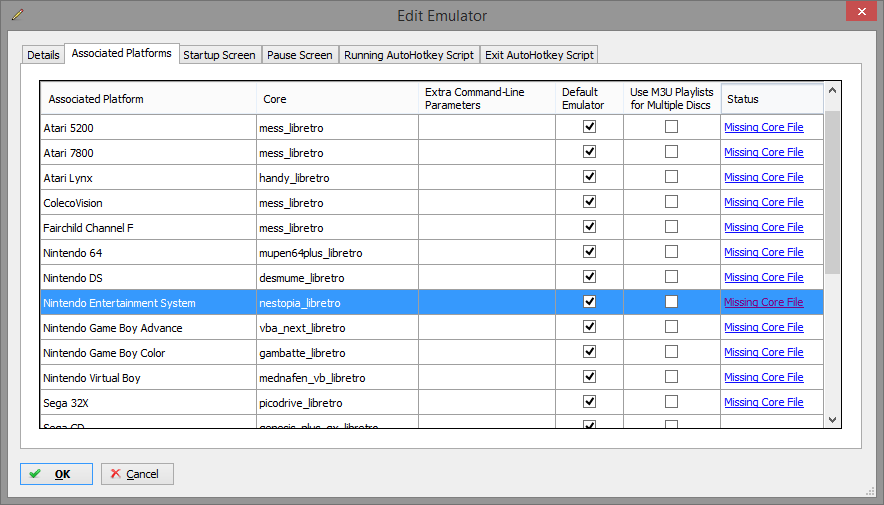Open Missing Core File link for Sega 32X

tap(763, 402)
